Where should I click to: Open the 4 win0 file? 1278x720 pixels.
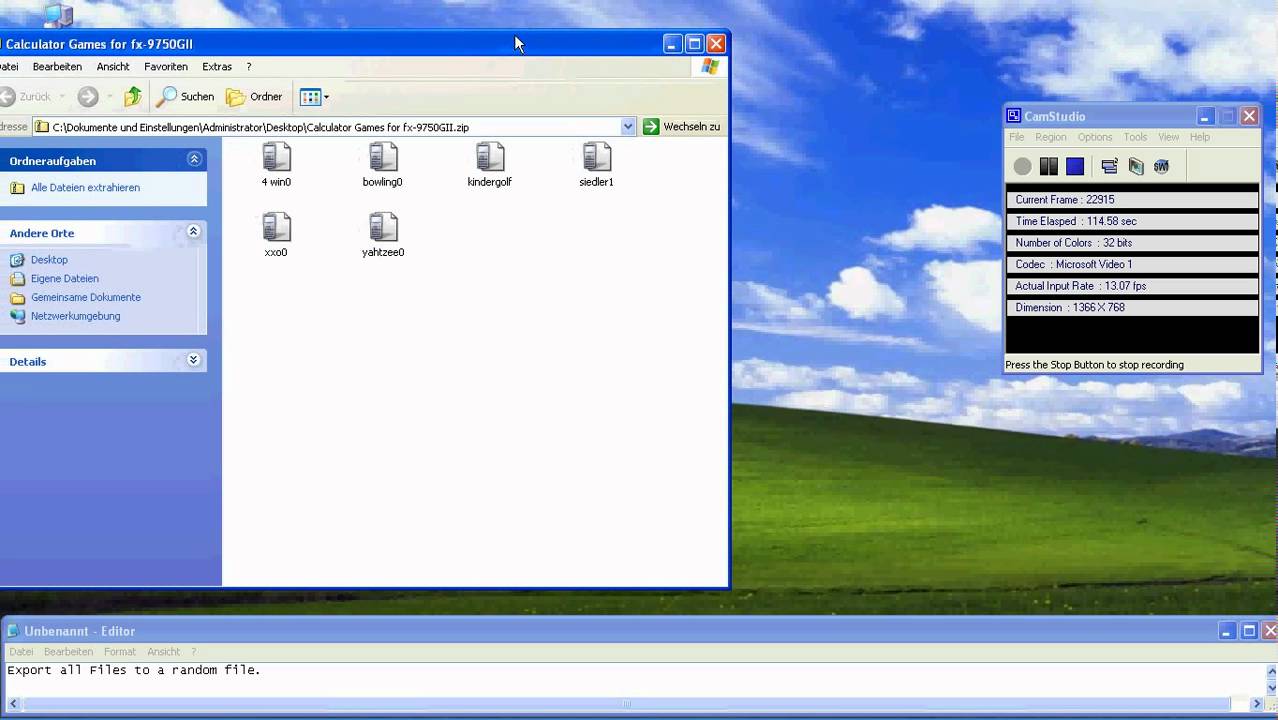[x=276, y=165]
